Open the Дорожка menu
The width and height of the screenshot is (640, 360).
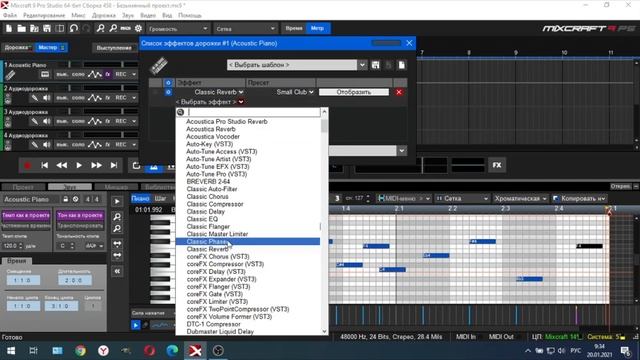[x=104, y=16]
